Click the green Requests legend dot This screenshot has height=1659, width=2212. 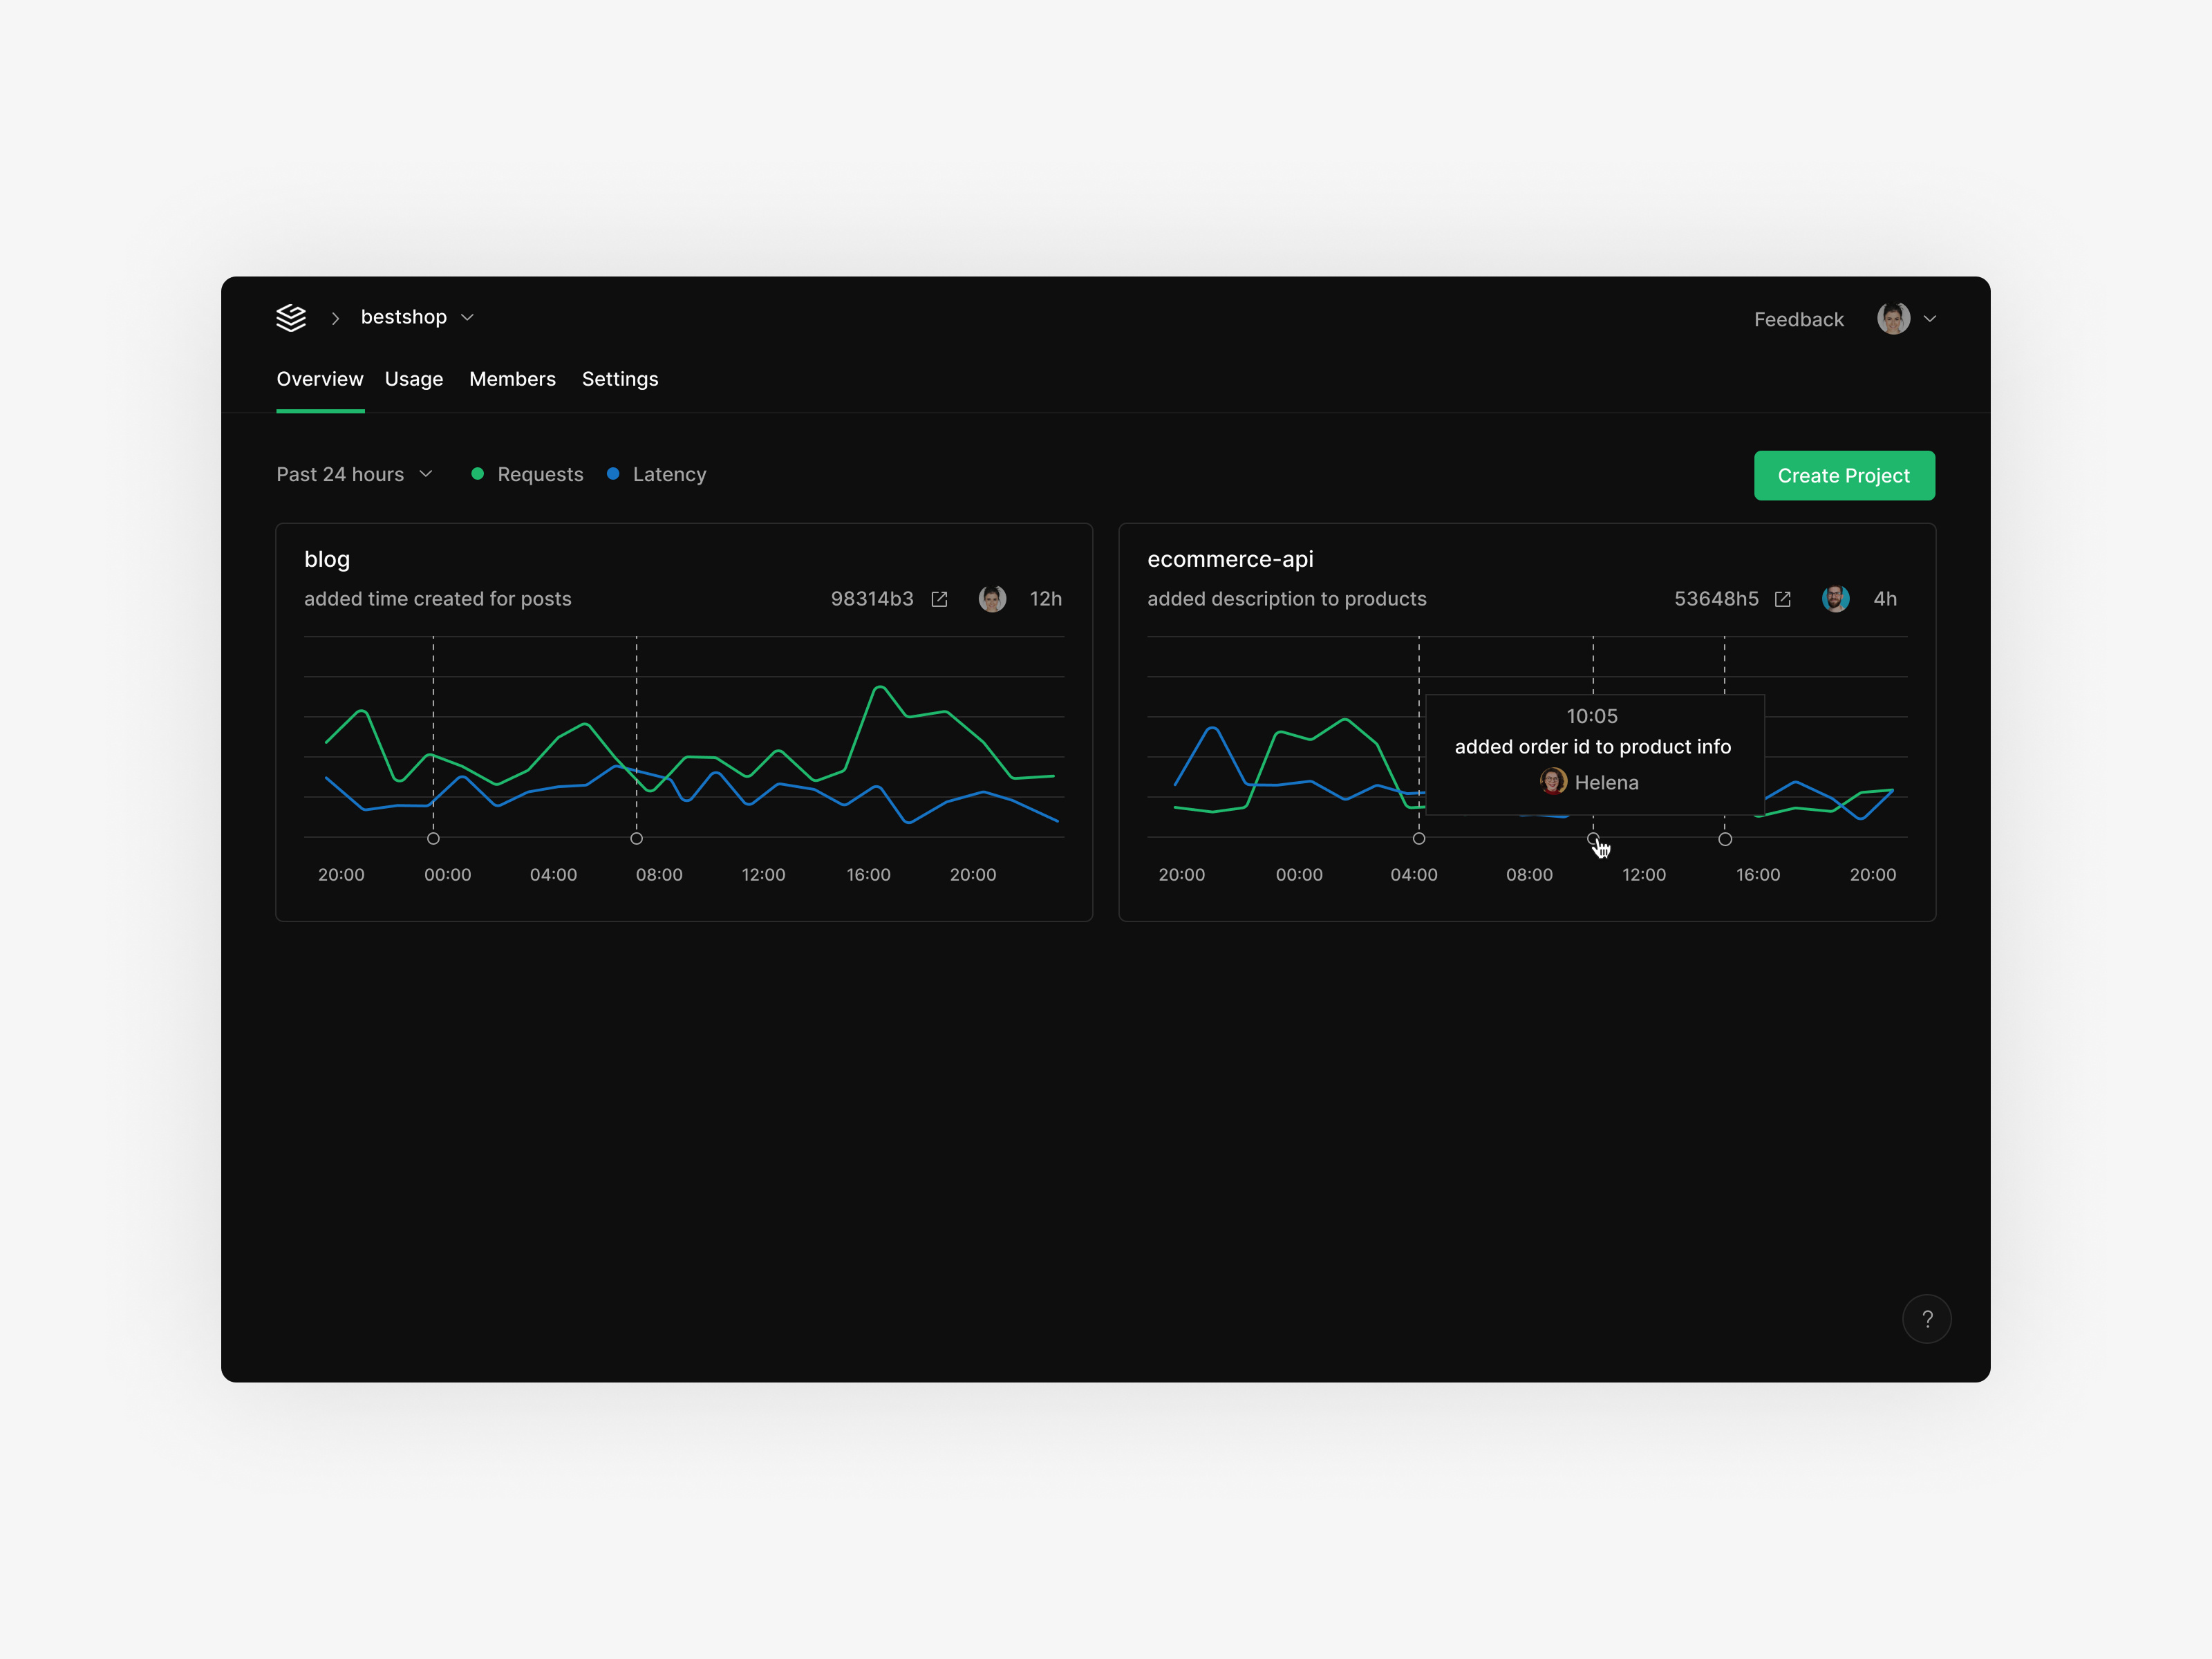478,474
